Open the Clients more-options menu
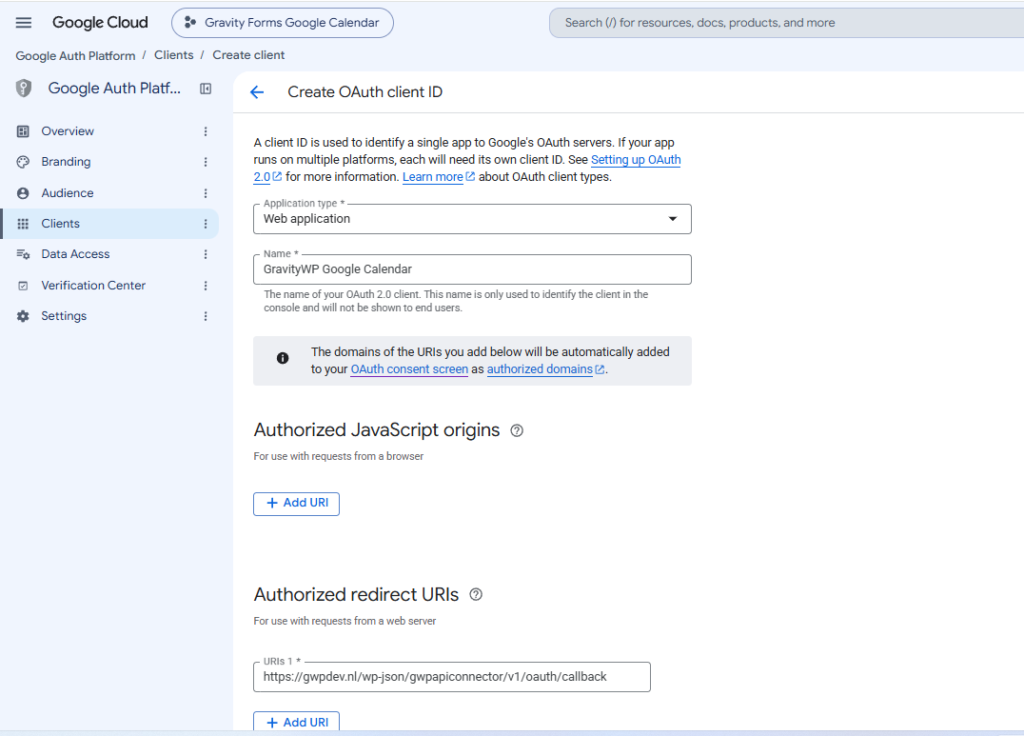Screen dimensions: 1024x736 [x=206, y=224]
